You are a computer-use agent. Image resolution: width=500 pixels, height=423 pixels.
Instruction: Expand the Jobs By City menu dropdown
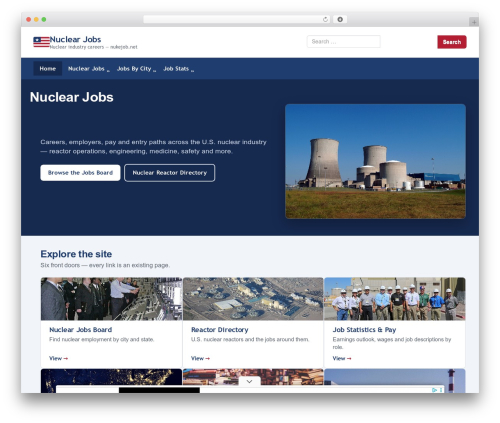154,70
